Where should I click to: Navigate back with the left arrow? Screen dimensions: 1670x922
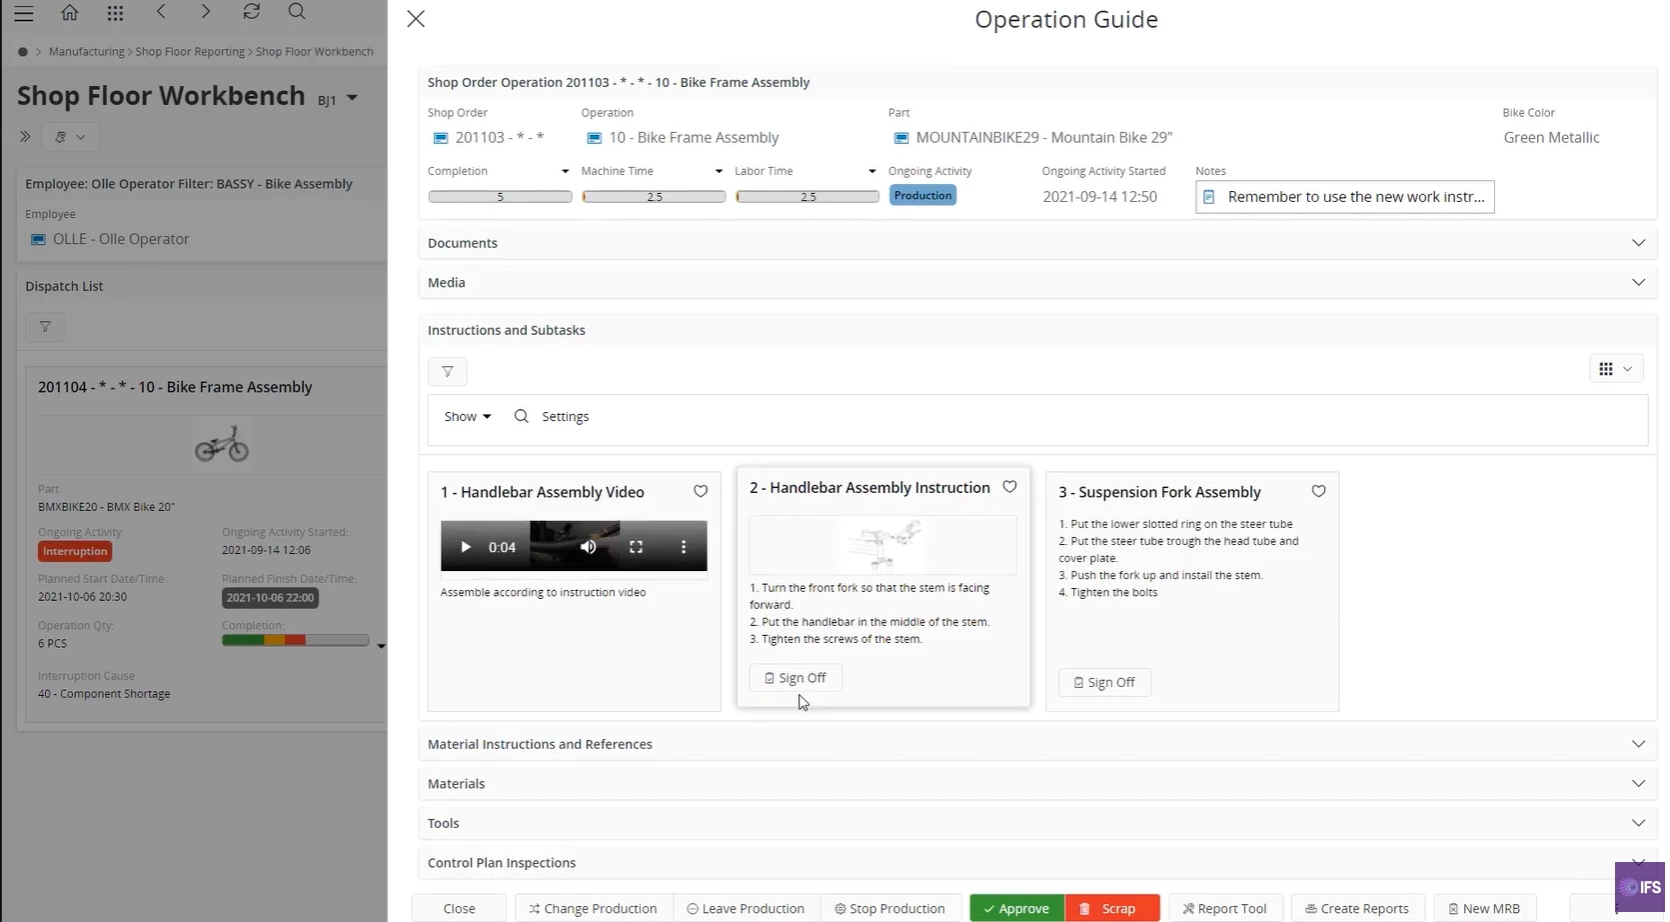pyautogui.click(x=161, y=12)
